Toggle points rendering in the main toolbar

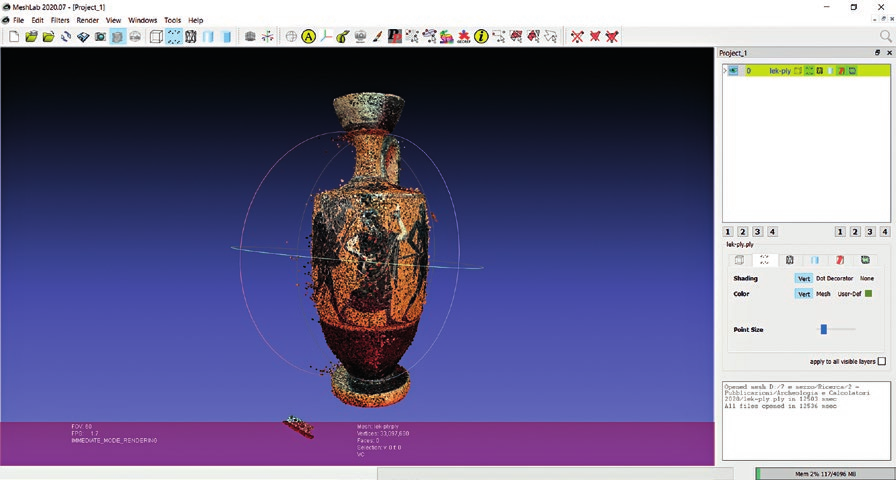[x=174, y=37]
